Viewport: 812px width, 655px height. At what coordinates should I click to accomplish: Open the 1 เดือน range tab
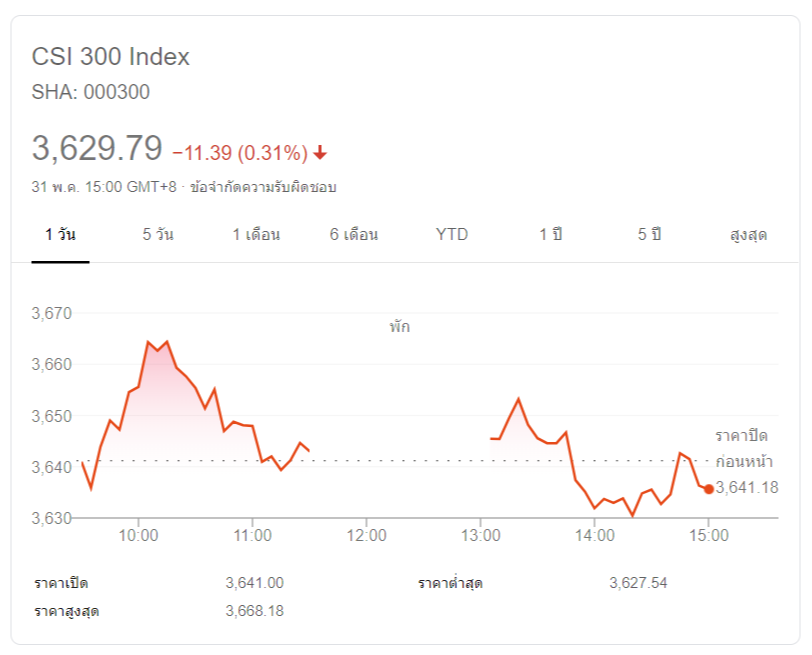click(x=256, y=235)
